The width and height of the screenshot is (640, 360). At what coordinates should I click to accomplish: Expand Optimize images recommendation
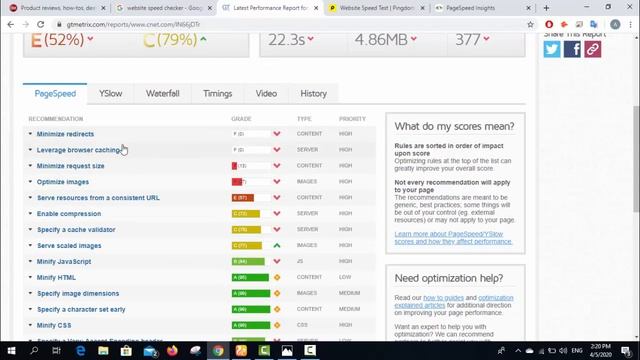(x=30, y=182)
